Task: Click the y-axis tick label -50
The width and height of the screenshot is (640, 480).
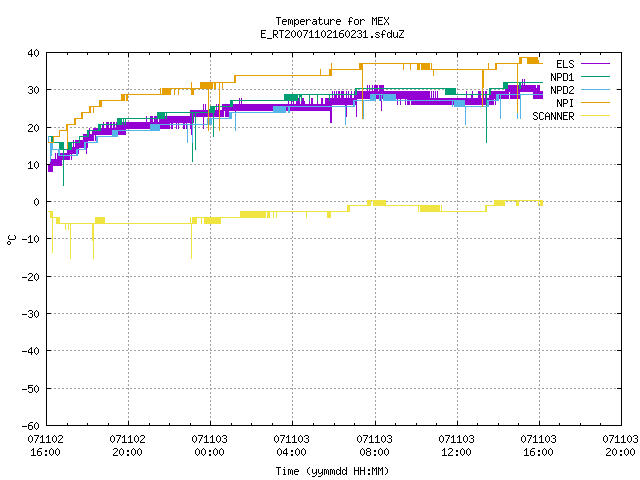Action: pyautogui.click(x=31, y=389)
